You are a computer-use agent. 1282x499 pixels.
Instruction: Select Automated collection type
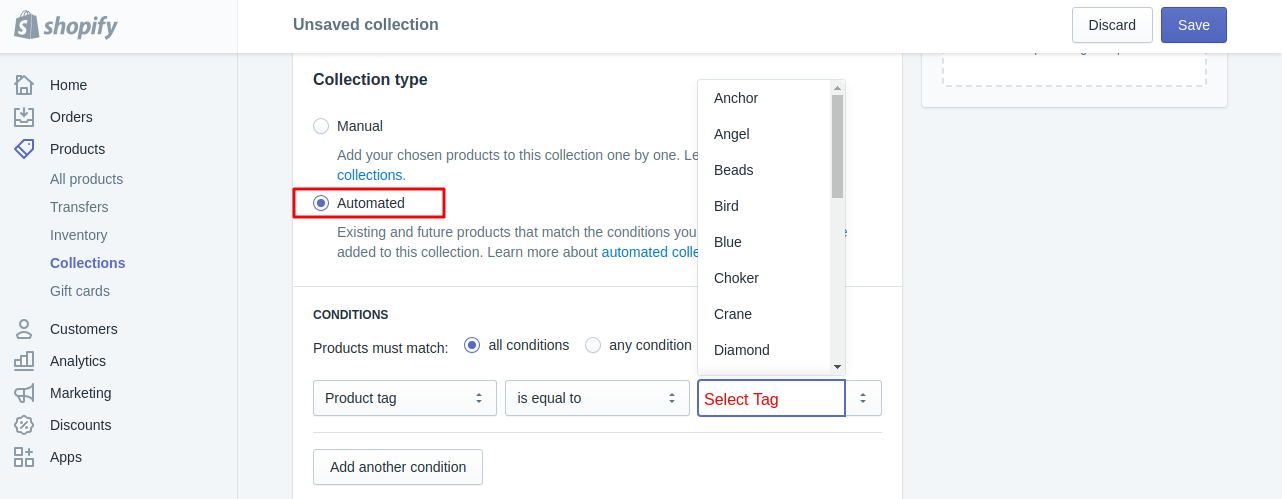pyautogui.click(x=321, y=203)
